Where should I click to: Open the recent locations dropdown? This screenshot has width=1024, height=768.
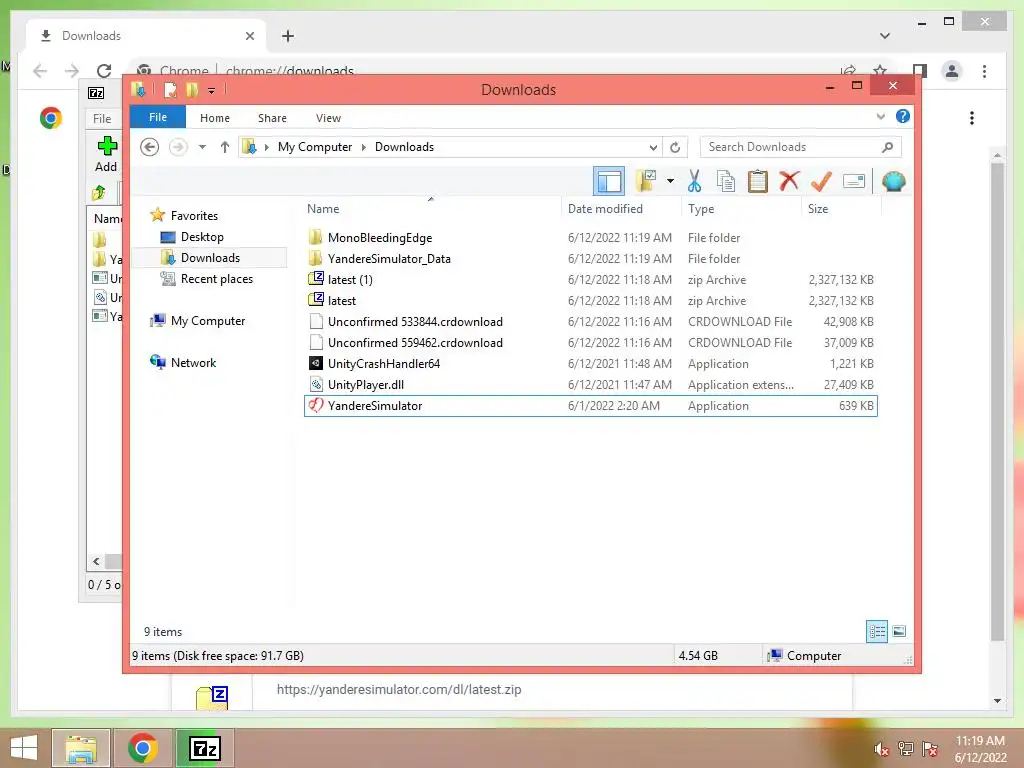pos(202,147)
